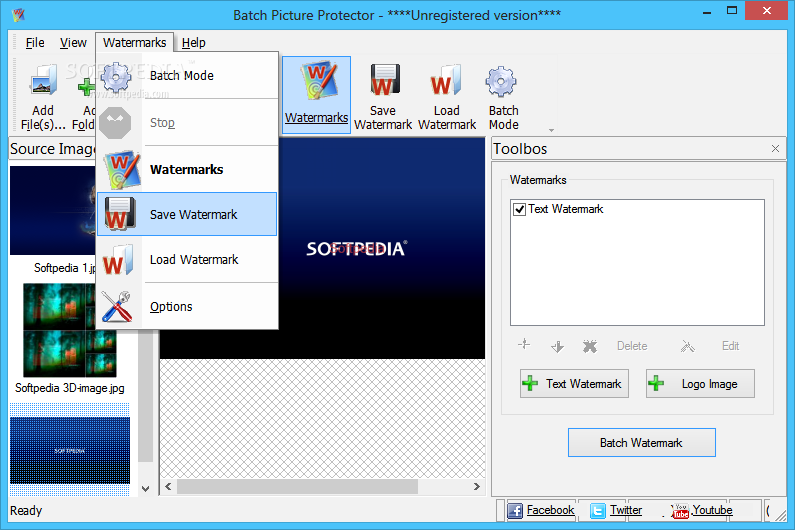The width and height of the screenshot is (795, 530).
Task: Select the disabled Stop menu entry
Action: click(x=187, y=123)
